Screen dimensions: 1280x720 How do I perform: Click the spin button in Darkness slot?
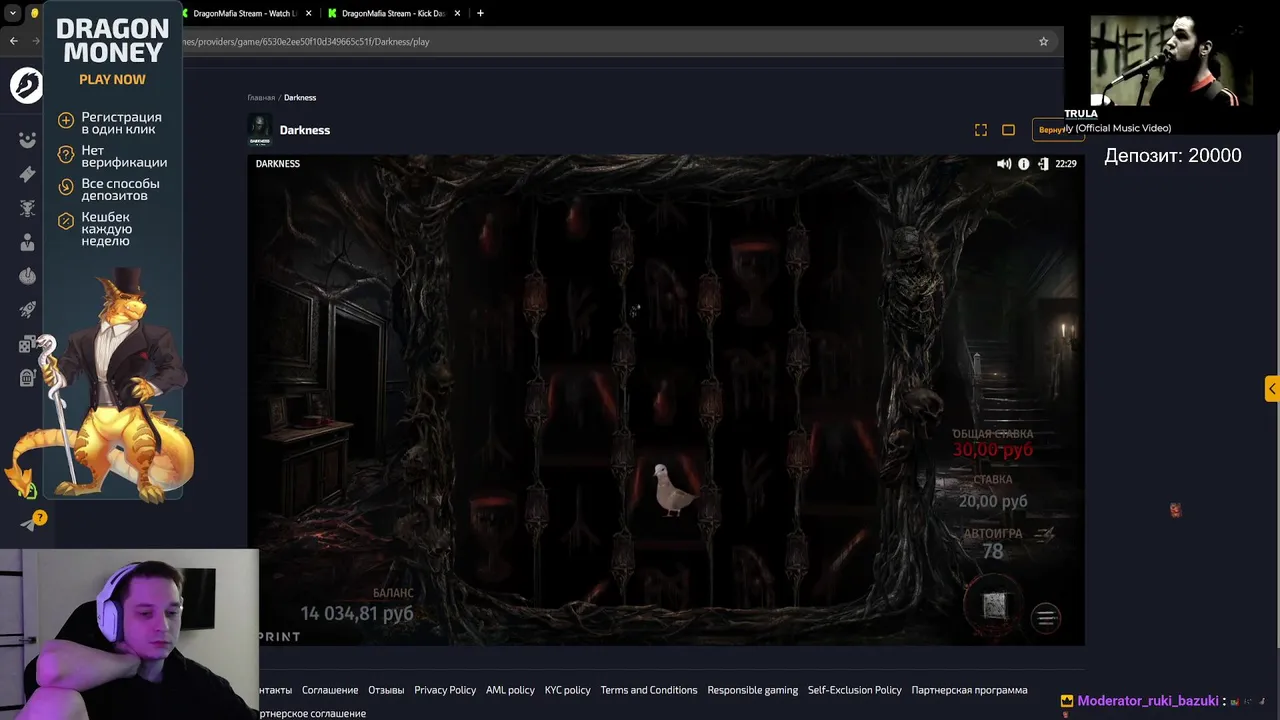(x=994, y=604)
